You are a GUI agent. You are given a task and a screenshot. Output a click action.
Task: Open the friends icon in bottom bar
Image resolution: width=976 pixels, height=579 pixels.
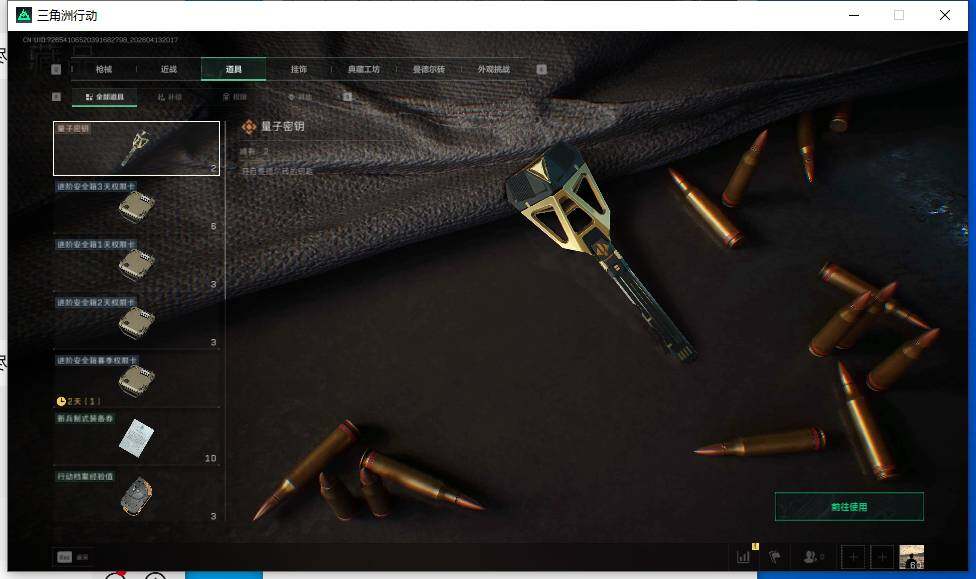[x=812, y=557]
